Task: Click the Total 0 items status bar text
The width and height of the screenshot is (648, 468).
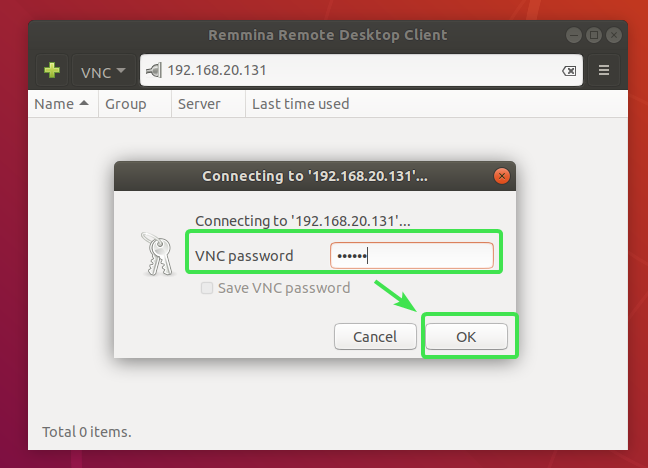Action: tap(87, 432)
